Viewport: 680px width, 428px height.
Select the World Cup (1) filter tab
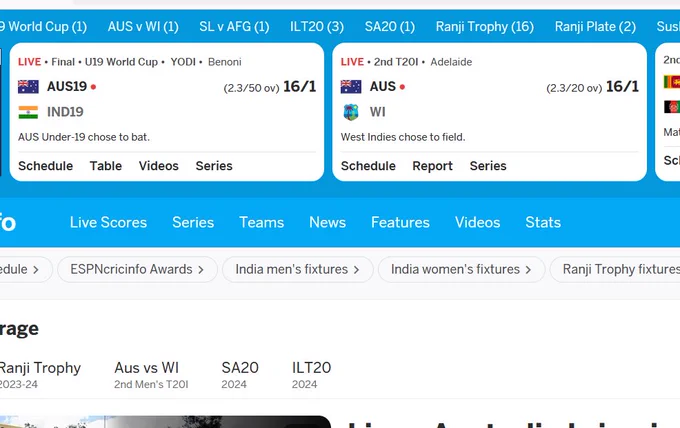pyautogui.click(x=43, y=26)
